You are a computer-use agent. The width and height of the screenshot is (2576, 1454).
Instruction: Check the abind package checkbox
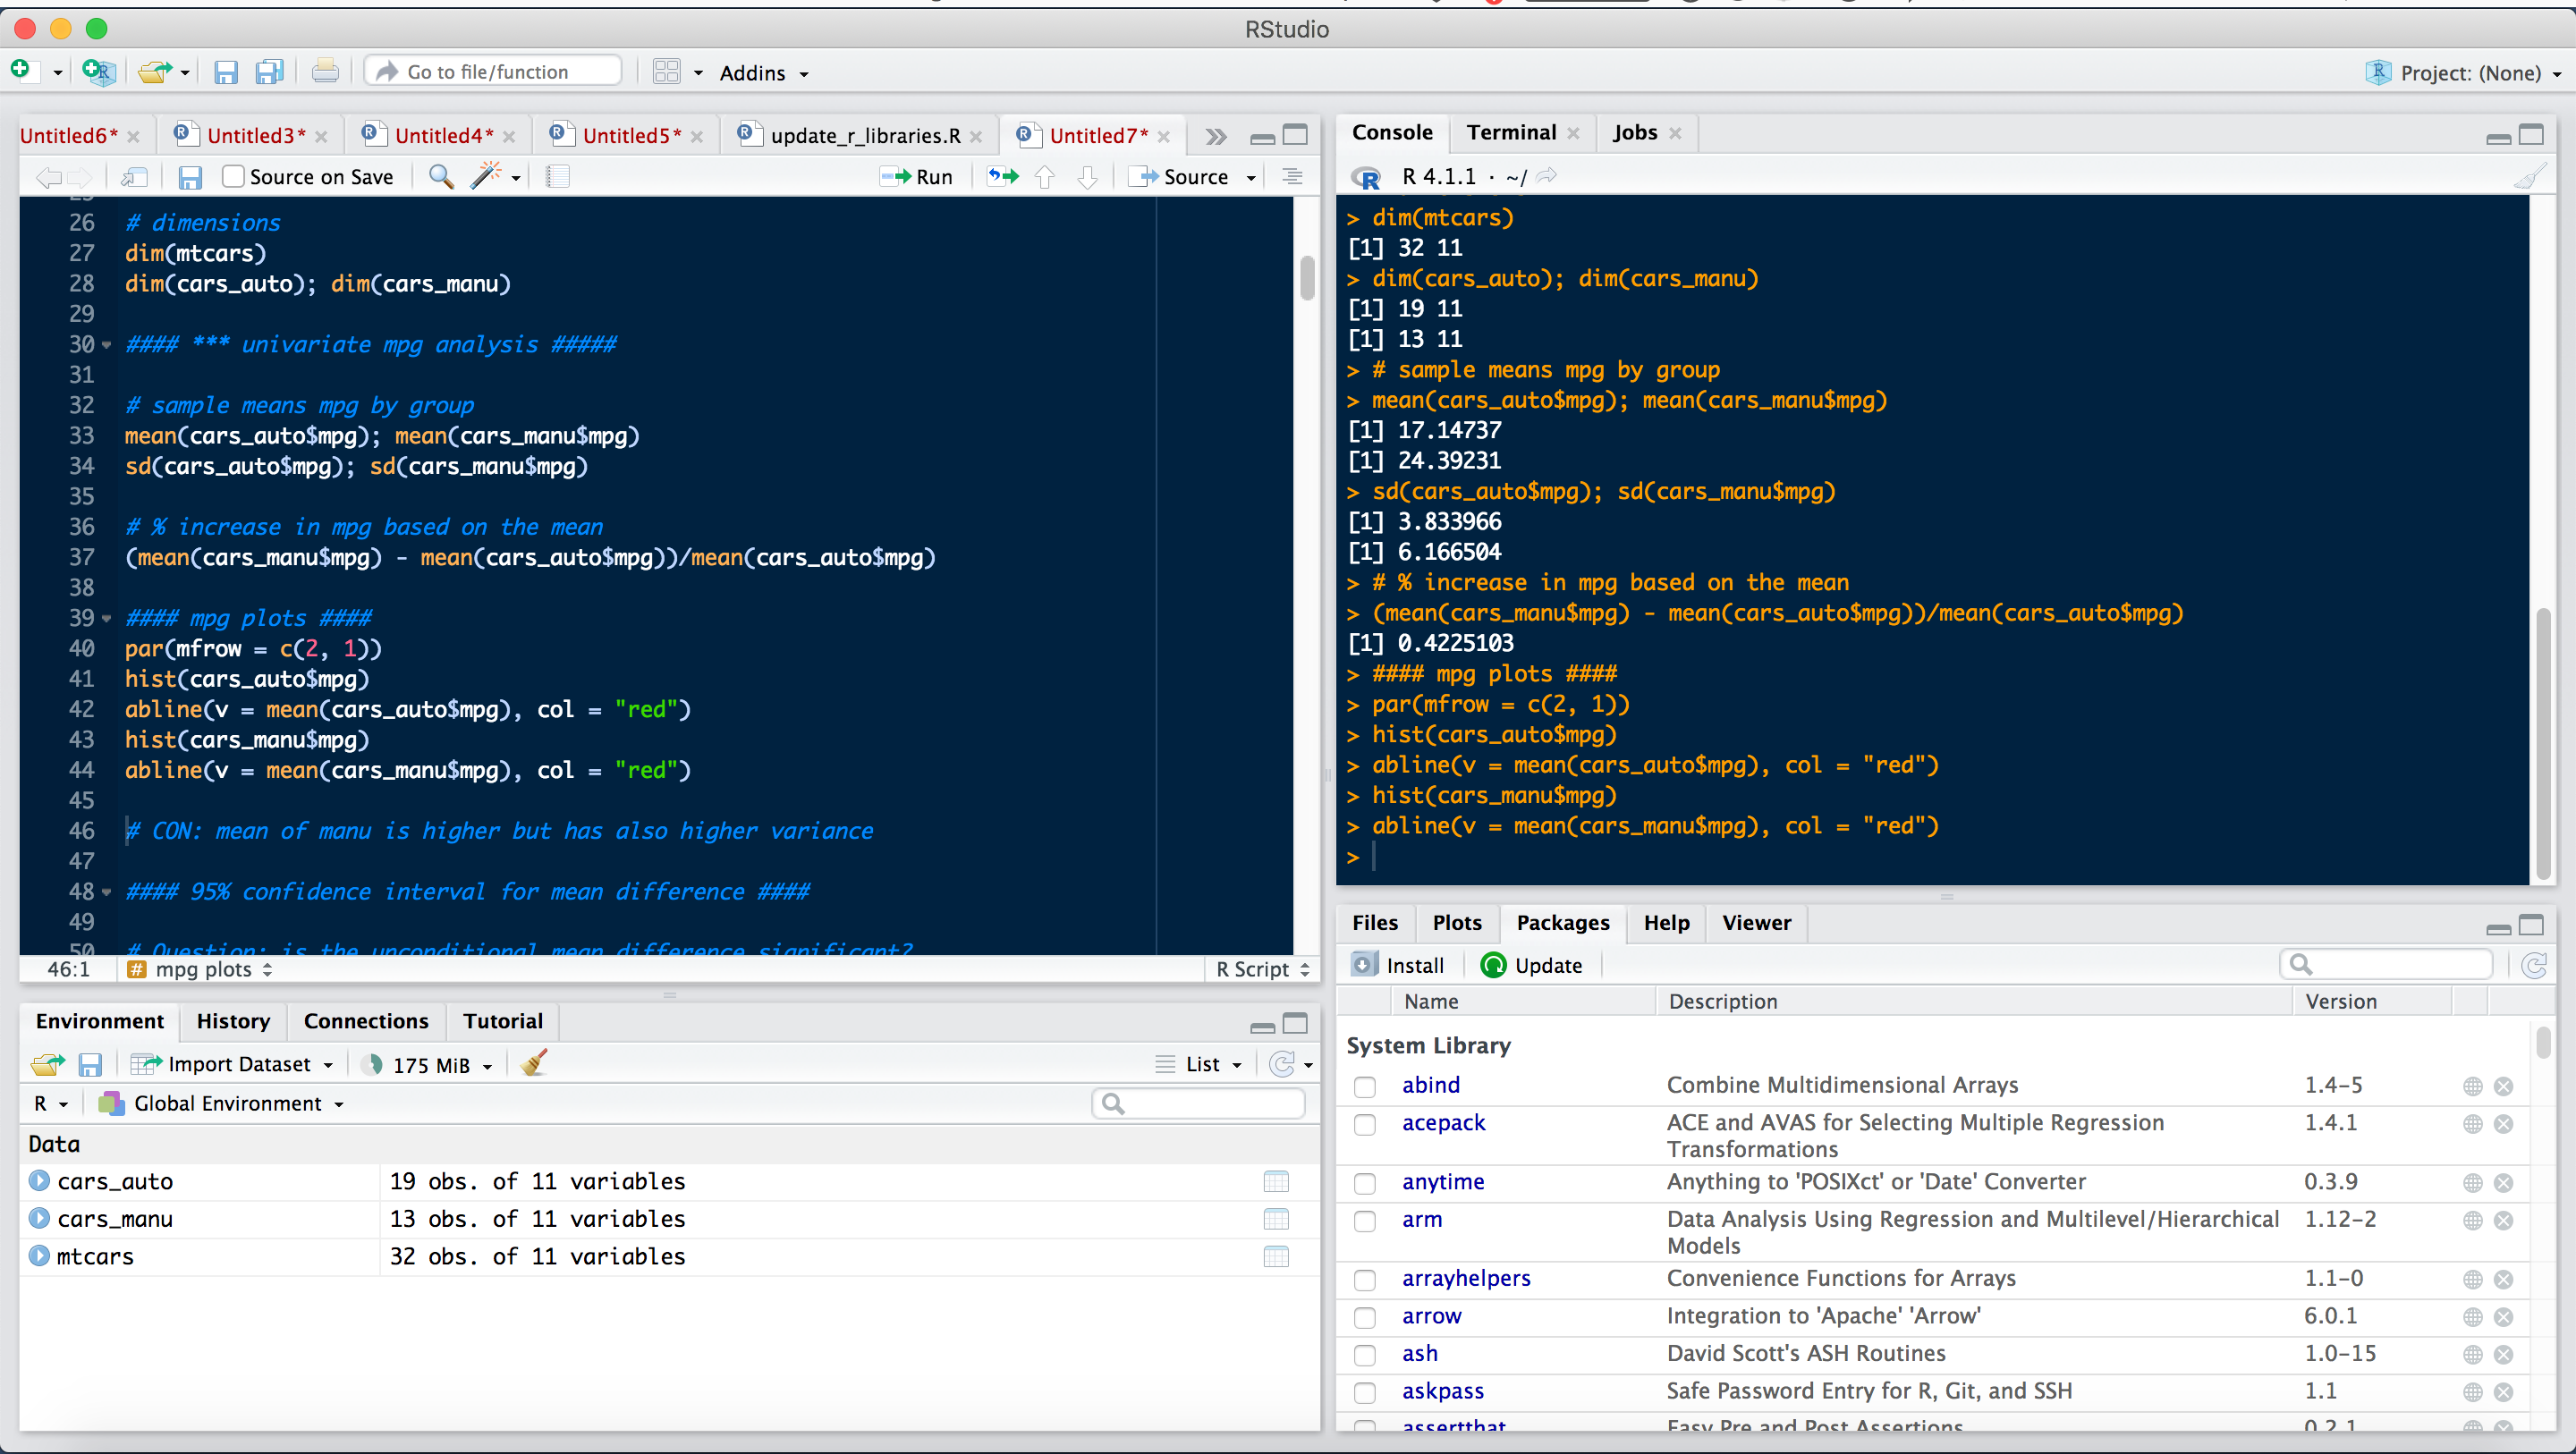click(1364, 1086)
